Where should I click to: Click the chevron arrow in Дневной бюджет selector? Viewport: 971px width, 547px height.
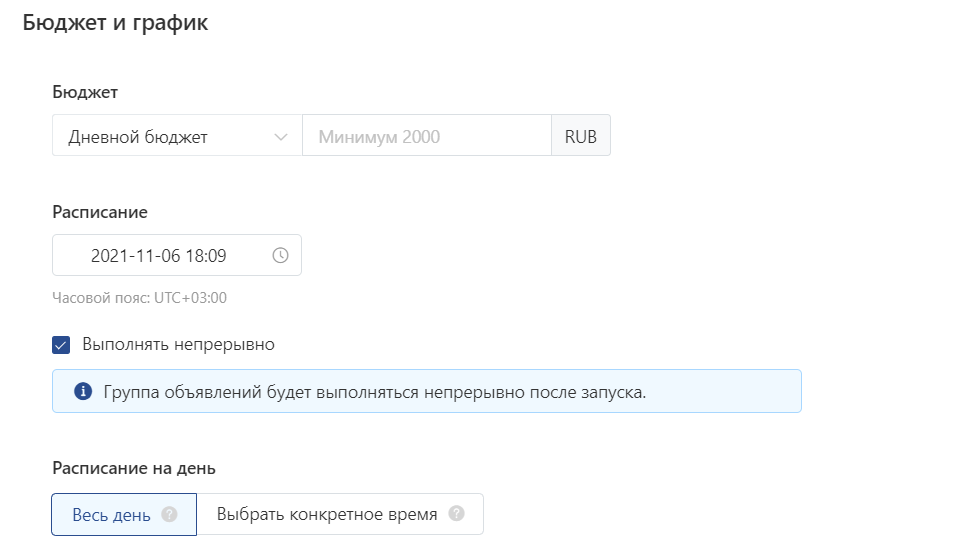point(281,136)
